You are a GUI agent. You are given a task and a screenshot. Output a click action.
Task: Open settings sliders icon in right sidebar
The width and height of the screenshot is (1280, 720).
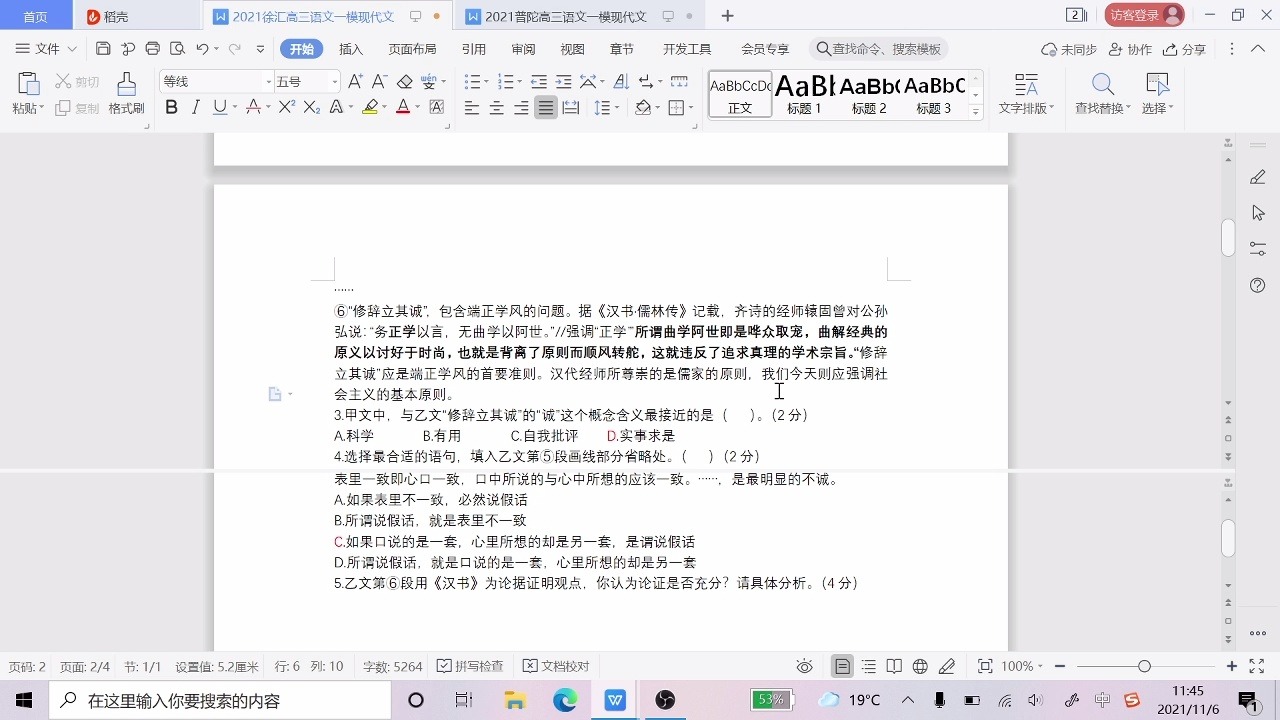pyautogui.click(x=1258, y=249)
